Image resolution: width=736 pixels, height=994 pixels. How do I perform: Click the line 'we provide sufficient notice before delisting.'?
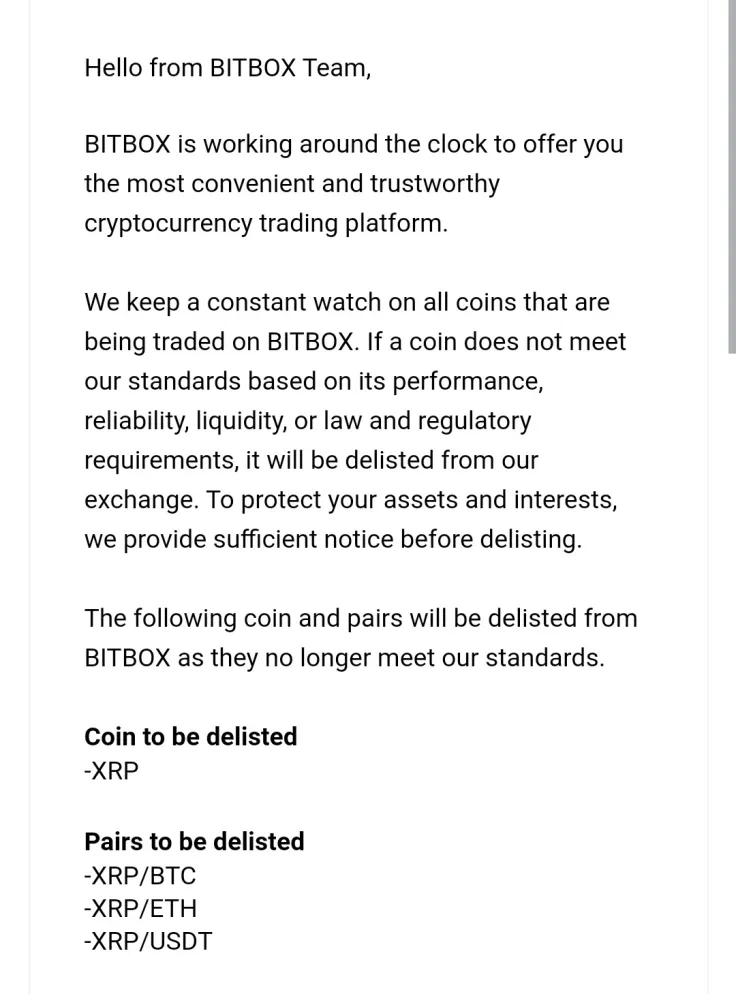(x=333, y=540)
